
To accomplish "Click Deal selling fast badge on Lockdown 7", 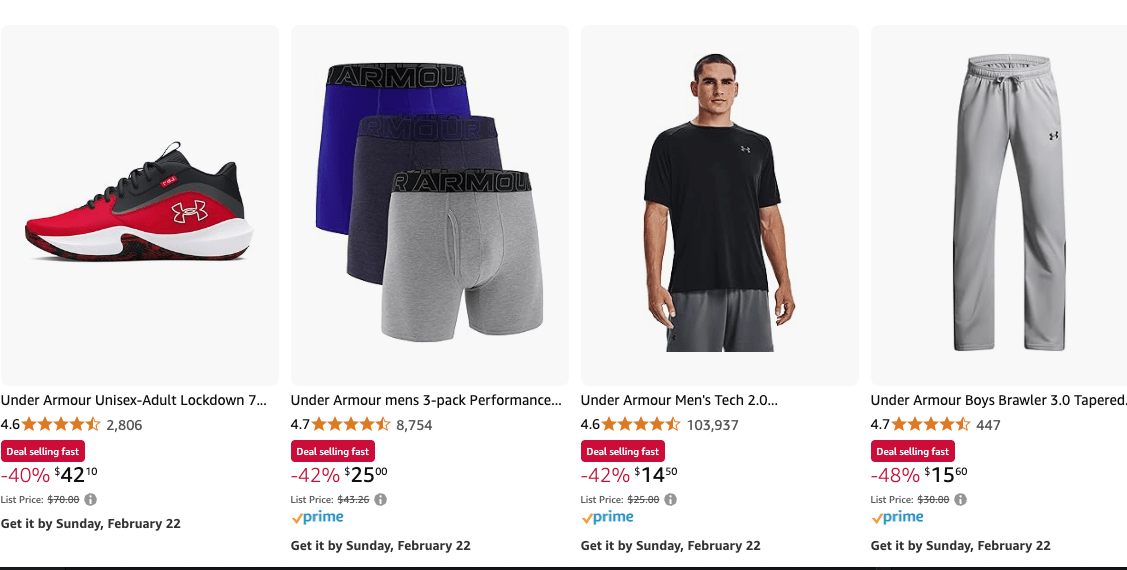I will [43, 451].
